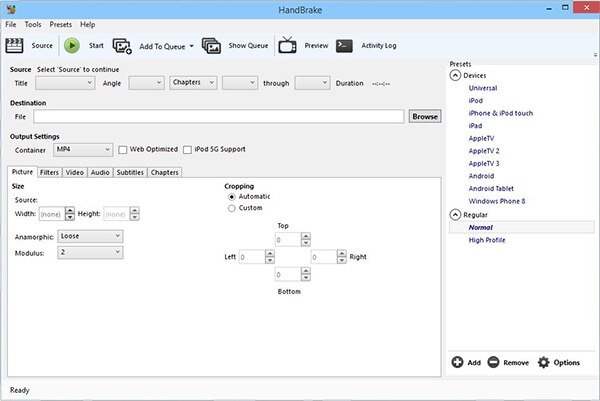Viewport: 600px width, 401px height.
Task: Click the Add preset plus icon
Action: point(457,362)
